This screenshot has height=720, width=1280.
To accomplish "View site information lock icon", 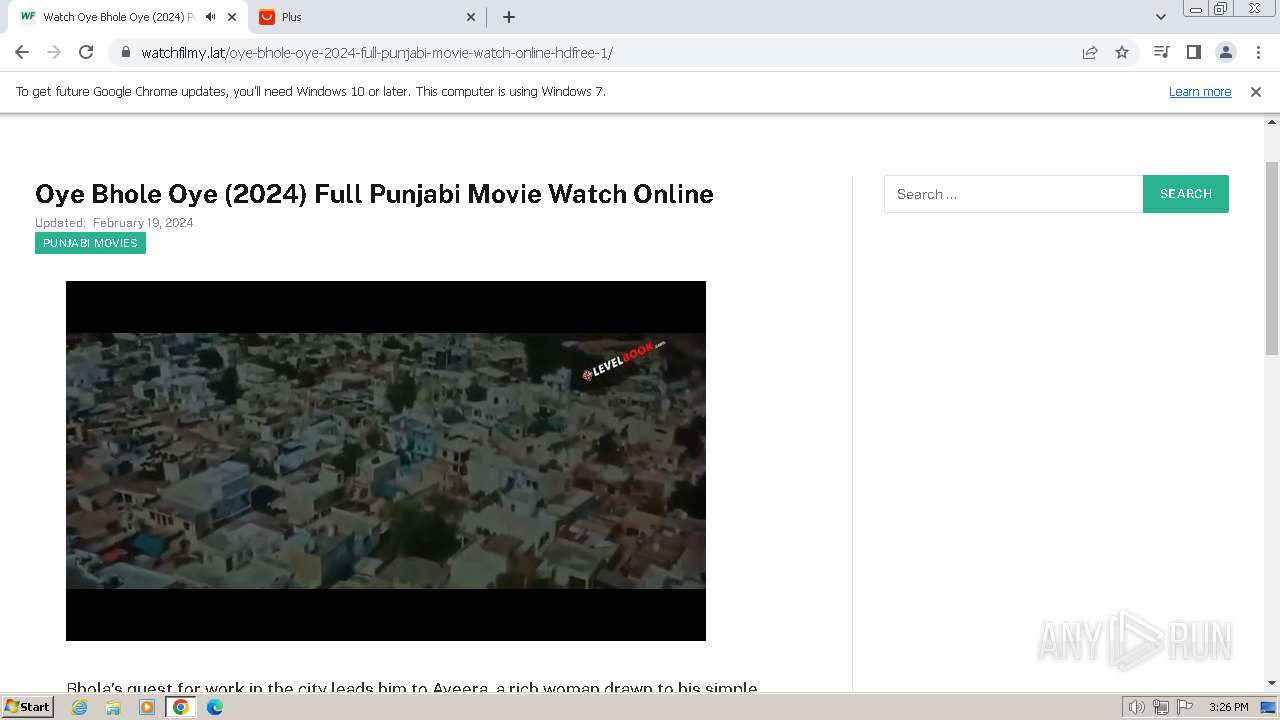I will [125, 52].
